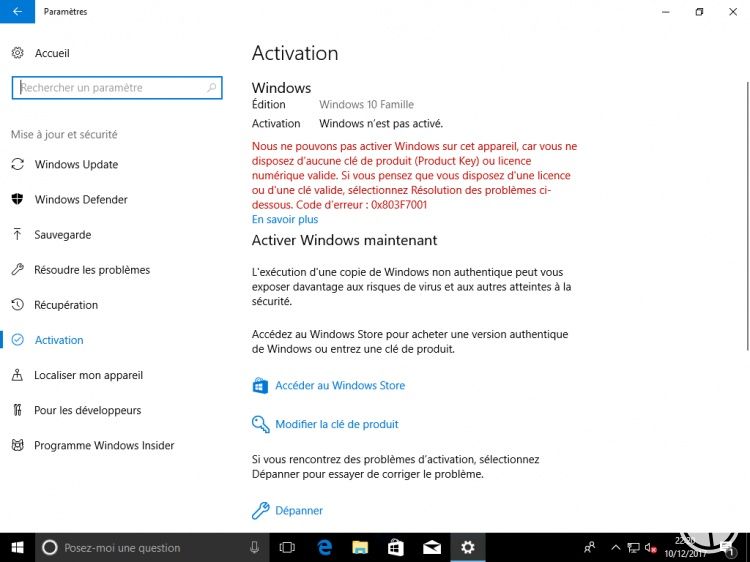Open the Sauvegarde backup page
Screen dimensions: 750x562
pos(62,235)
